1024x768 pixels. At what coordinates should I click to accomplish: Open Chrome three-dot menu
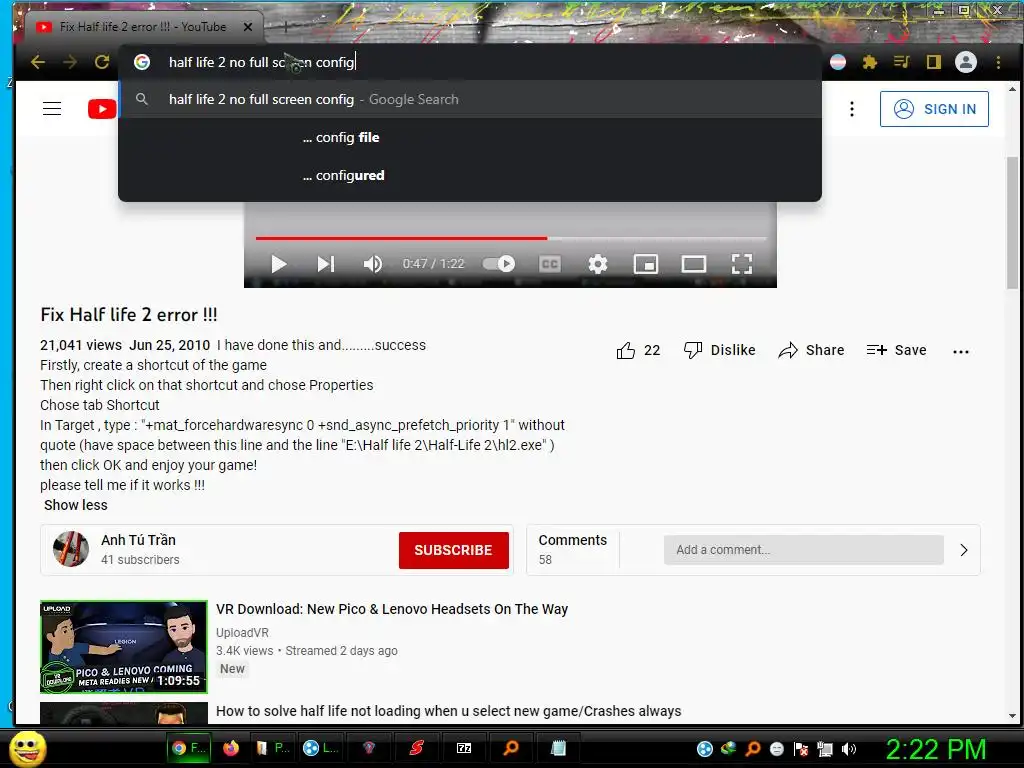point(998,62)
